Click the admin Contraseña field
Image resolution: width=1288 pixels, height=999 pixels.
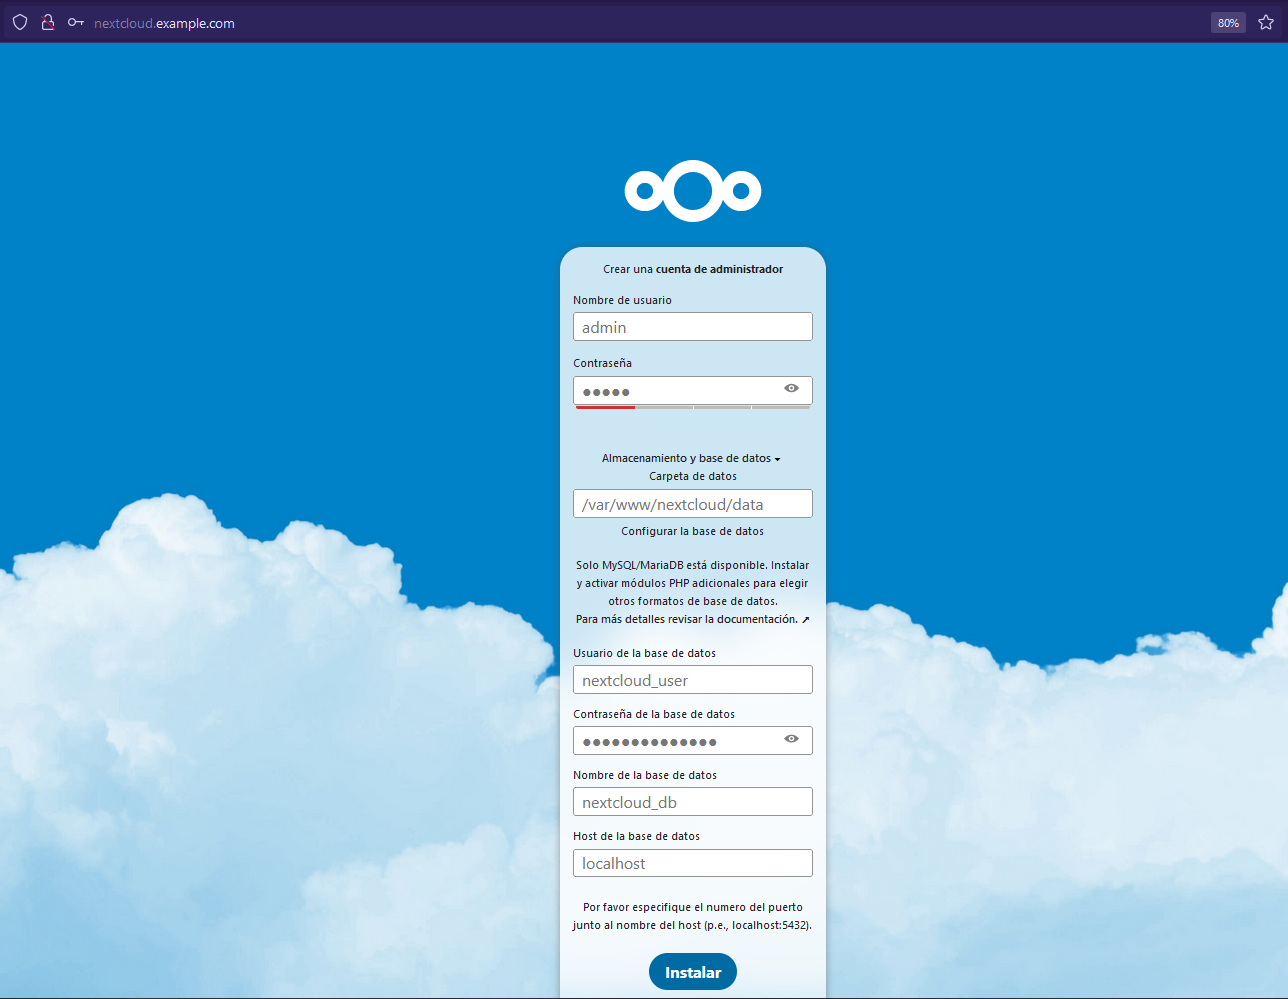[693, 391]
